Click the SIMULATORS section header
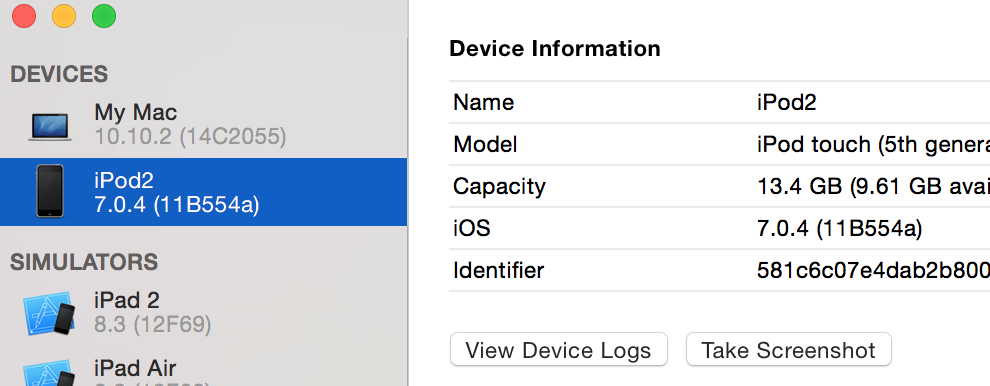 pyautogui.click(x=84, y=262)
